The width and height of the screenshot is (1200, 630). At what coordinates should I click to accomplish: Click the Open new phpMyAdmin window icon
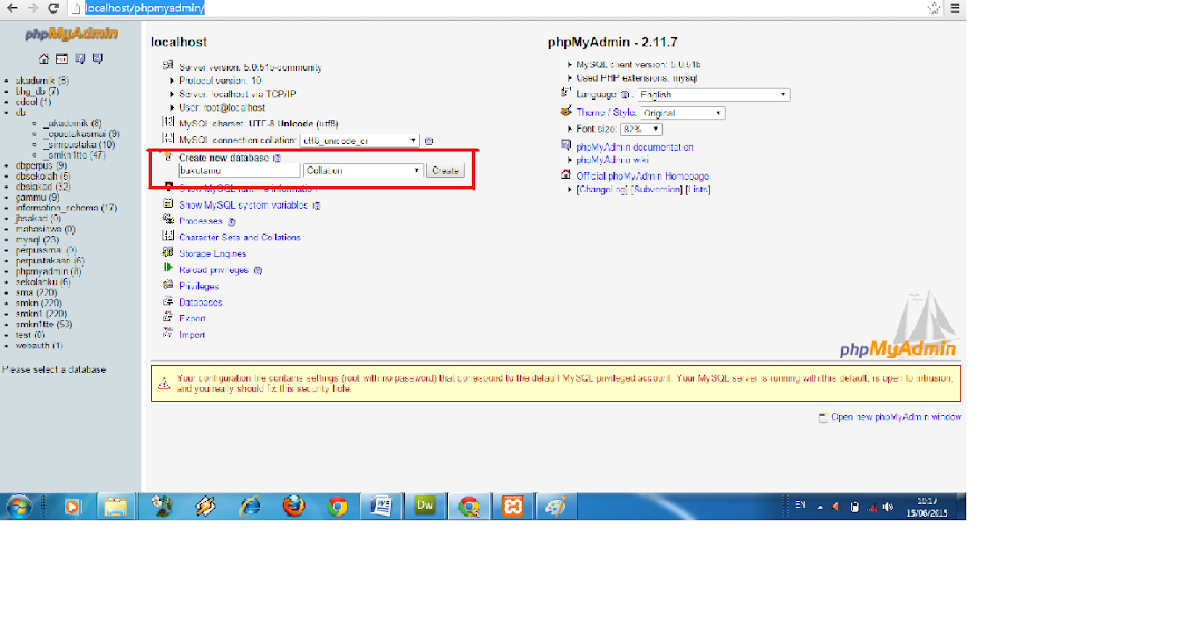(823, 417)
